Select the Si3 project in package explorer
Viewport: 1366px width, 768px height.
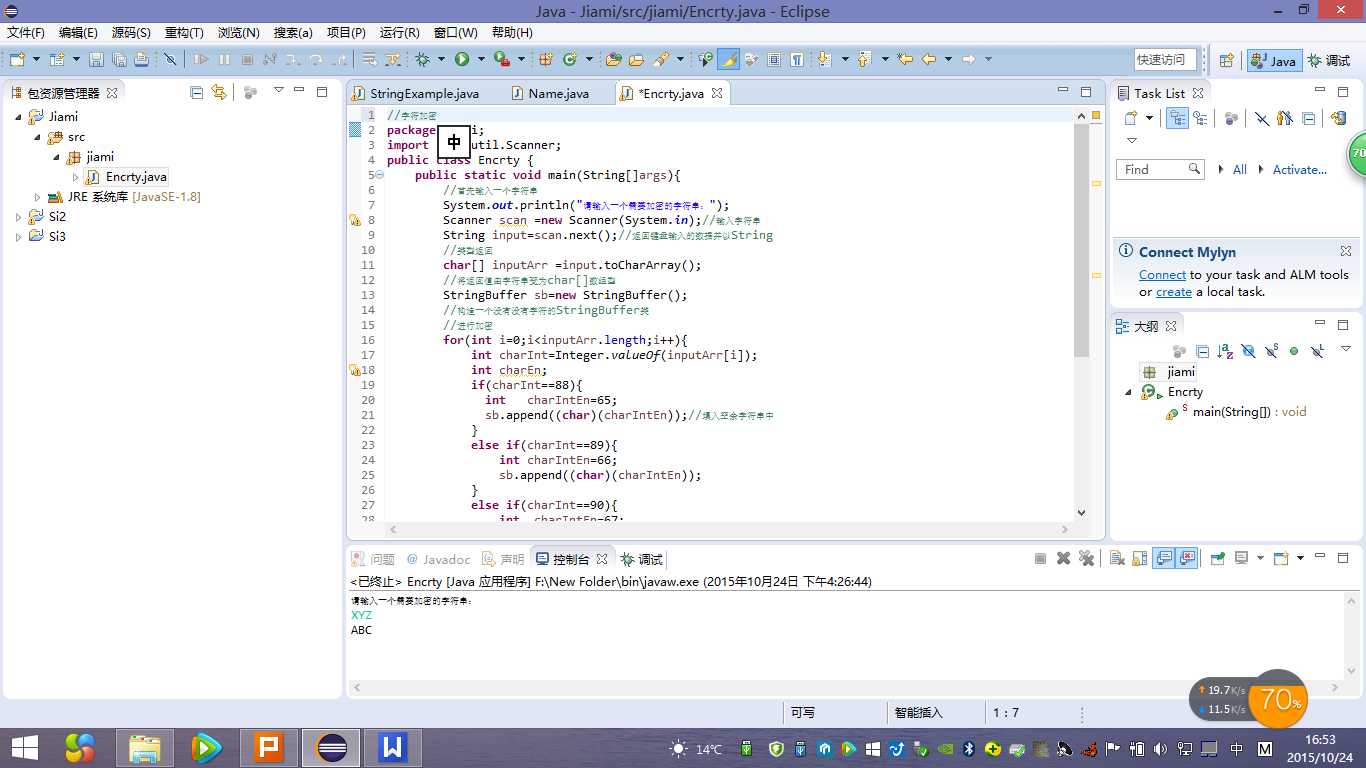pos(47,237)
